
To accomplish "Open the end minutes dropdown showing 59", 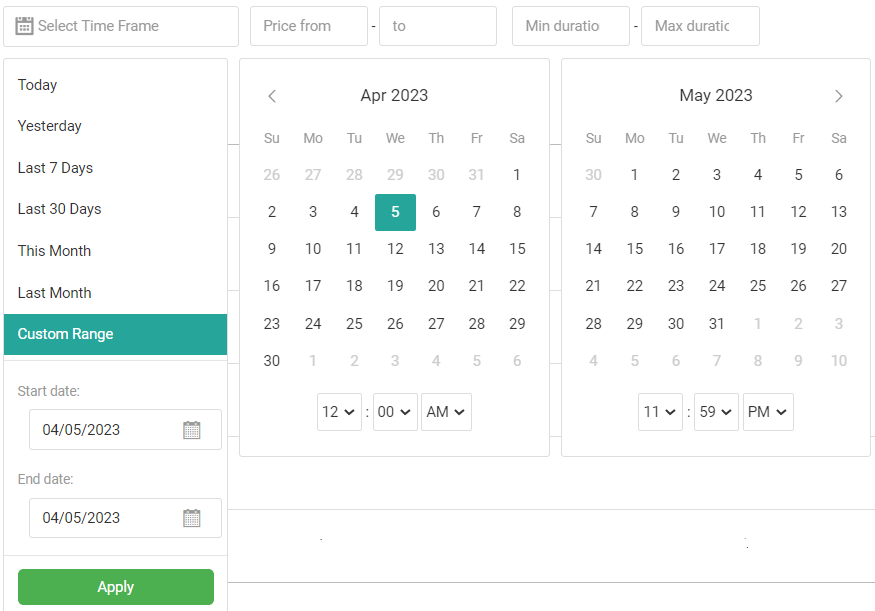I will (x=716, y=412).
